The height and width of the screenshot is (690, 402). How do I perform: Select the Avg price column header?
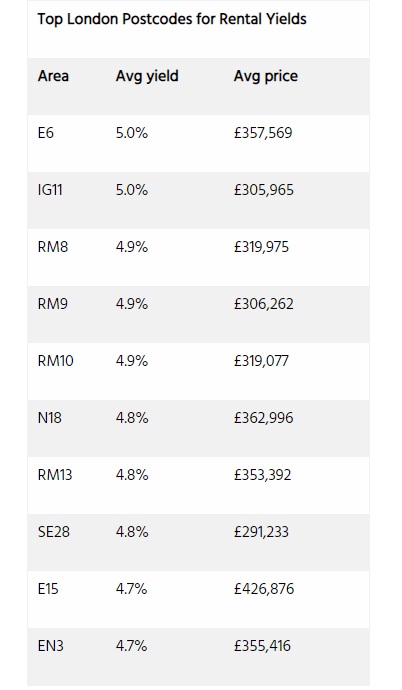point(266,77)
